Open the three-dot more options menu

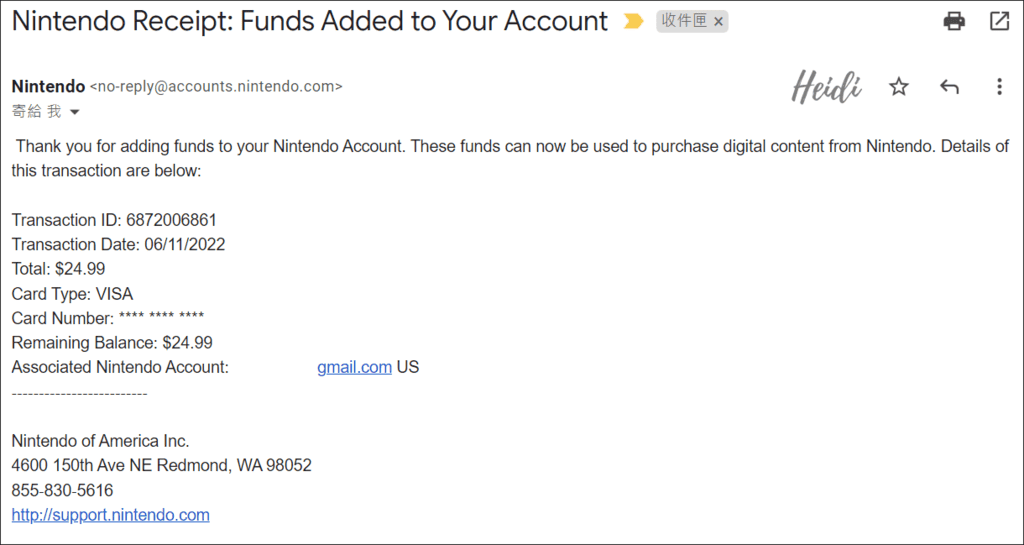[999, 87]
